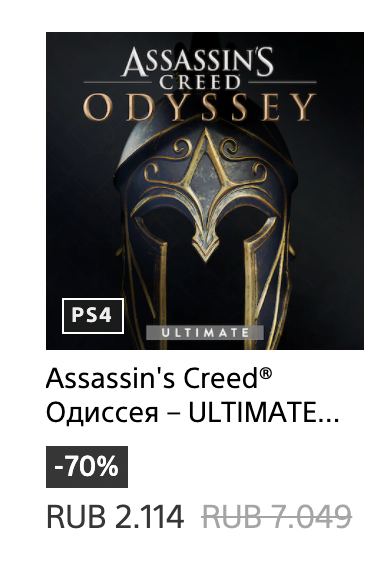The height and width of the screenshot is (568, 390).
Task: Click the CREED word on cover
Action: point(200,83)
